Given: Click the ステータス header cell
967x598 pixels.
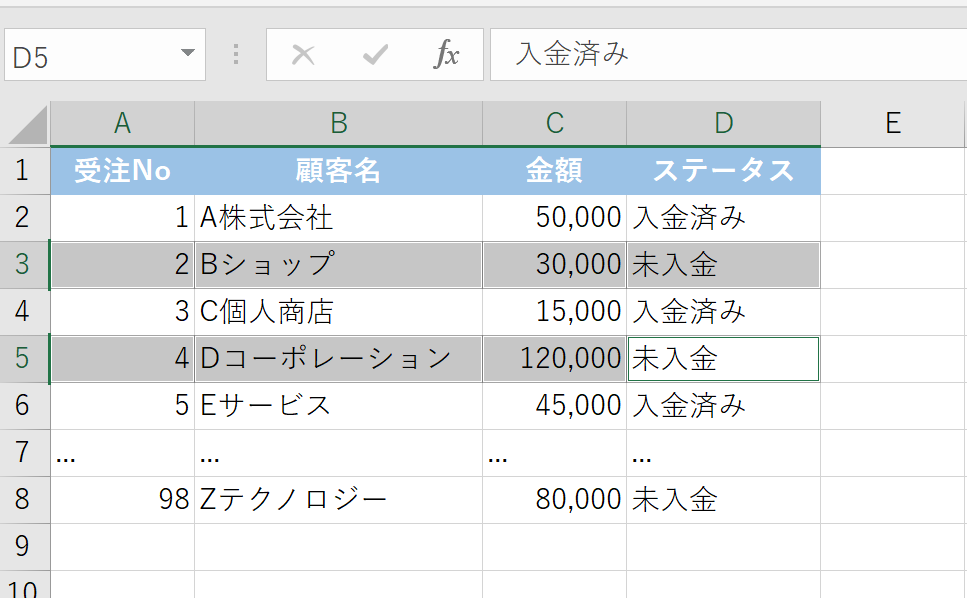Looking at the screenshot, I should pos(723,171).
